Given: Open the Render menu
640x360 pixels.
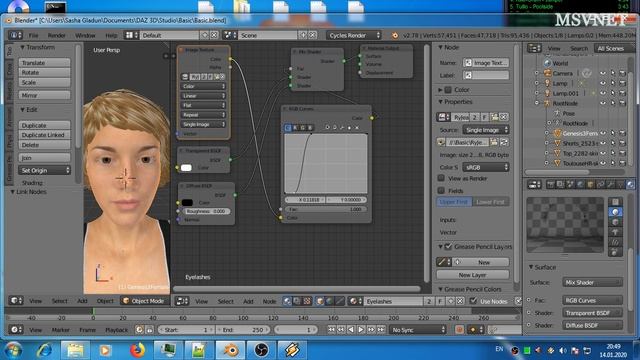Looking at the screenshot, I should [56, 36].
